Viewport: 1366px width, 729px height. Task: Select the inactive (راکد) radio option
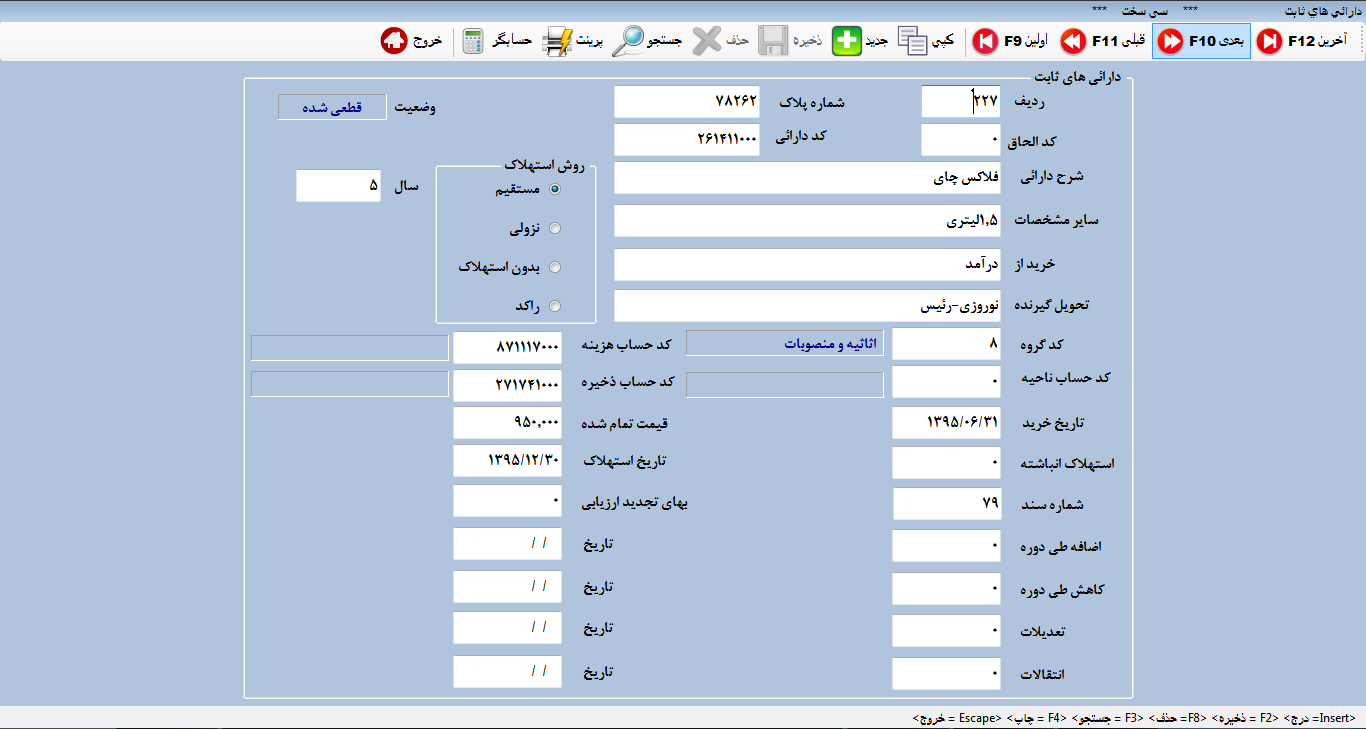tap(555, 306)
